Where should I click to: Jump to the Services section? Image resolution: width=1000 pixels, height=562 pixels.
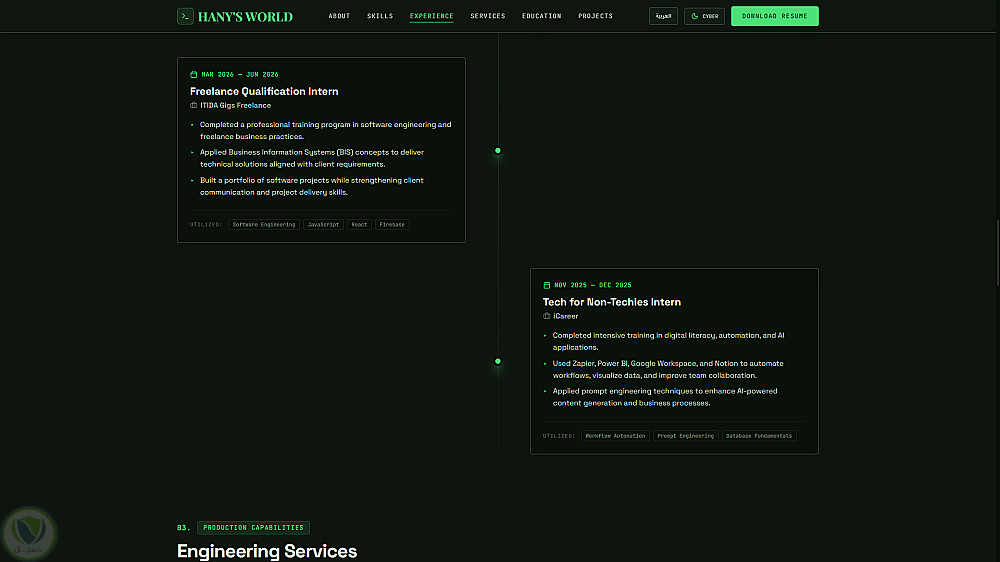pos(488,16)
